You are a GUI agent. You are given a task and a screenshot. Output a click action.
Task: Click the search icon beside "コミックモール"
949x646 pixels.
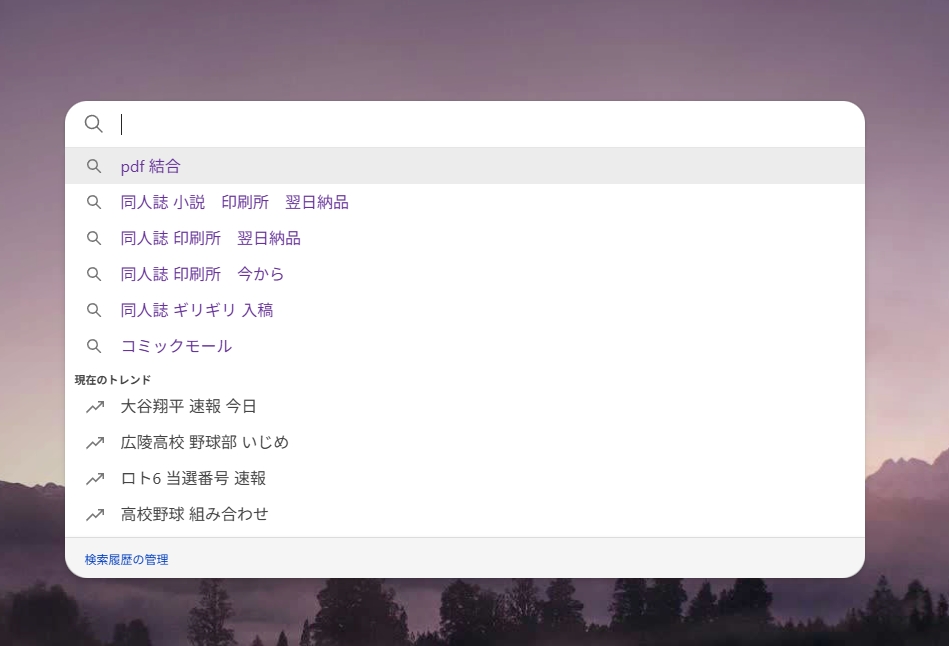tap(94, 346)
